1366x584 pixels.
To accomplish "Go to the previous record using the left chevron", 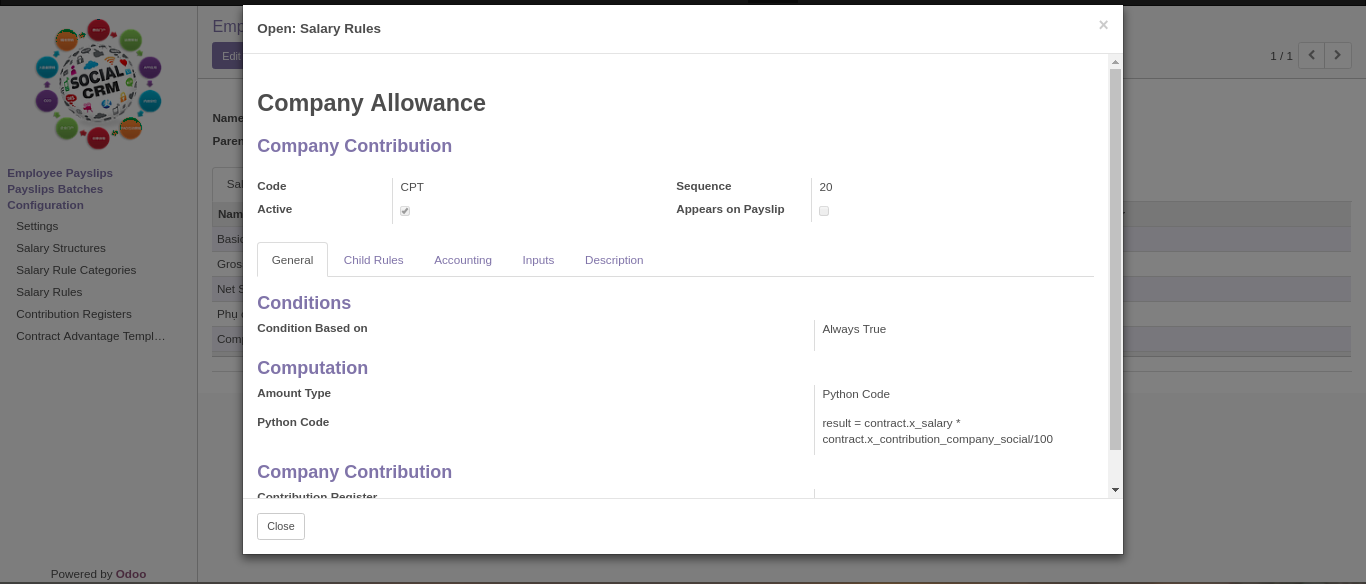I will pyautogui.click(x=1311, y=55).
